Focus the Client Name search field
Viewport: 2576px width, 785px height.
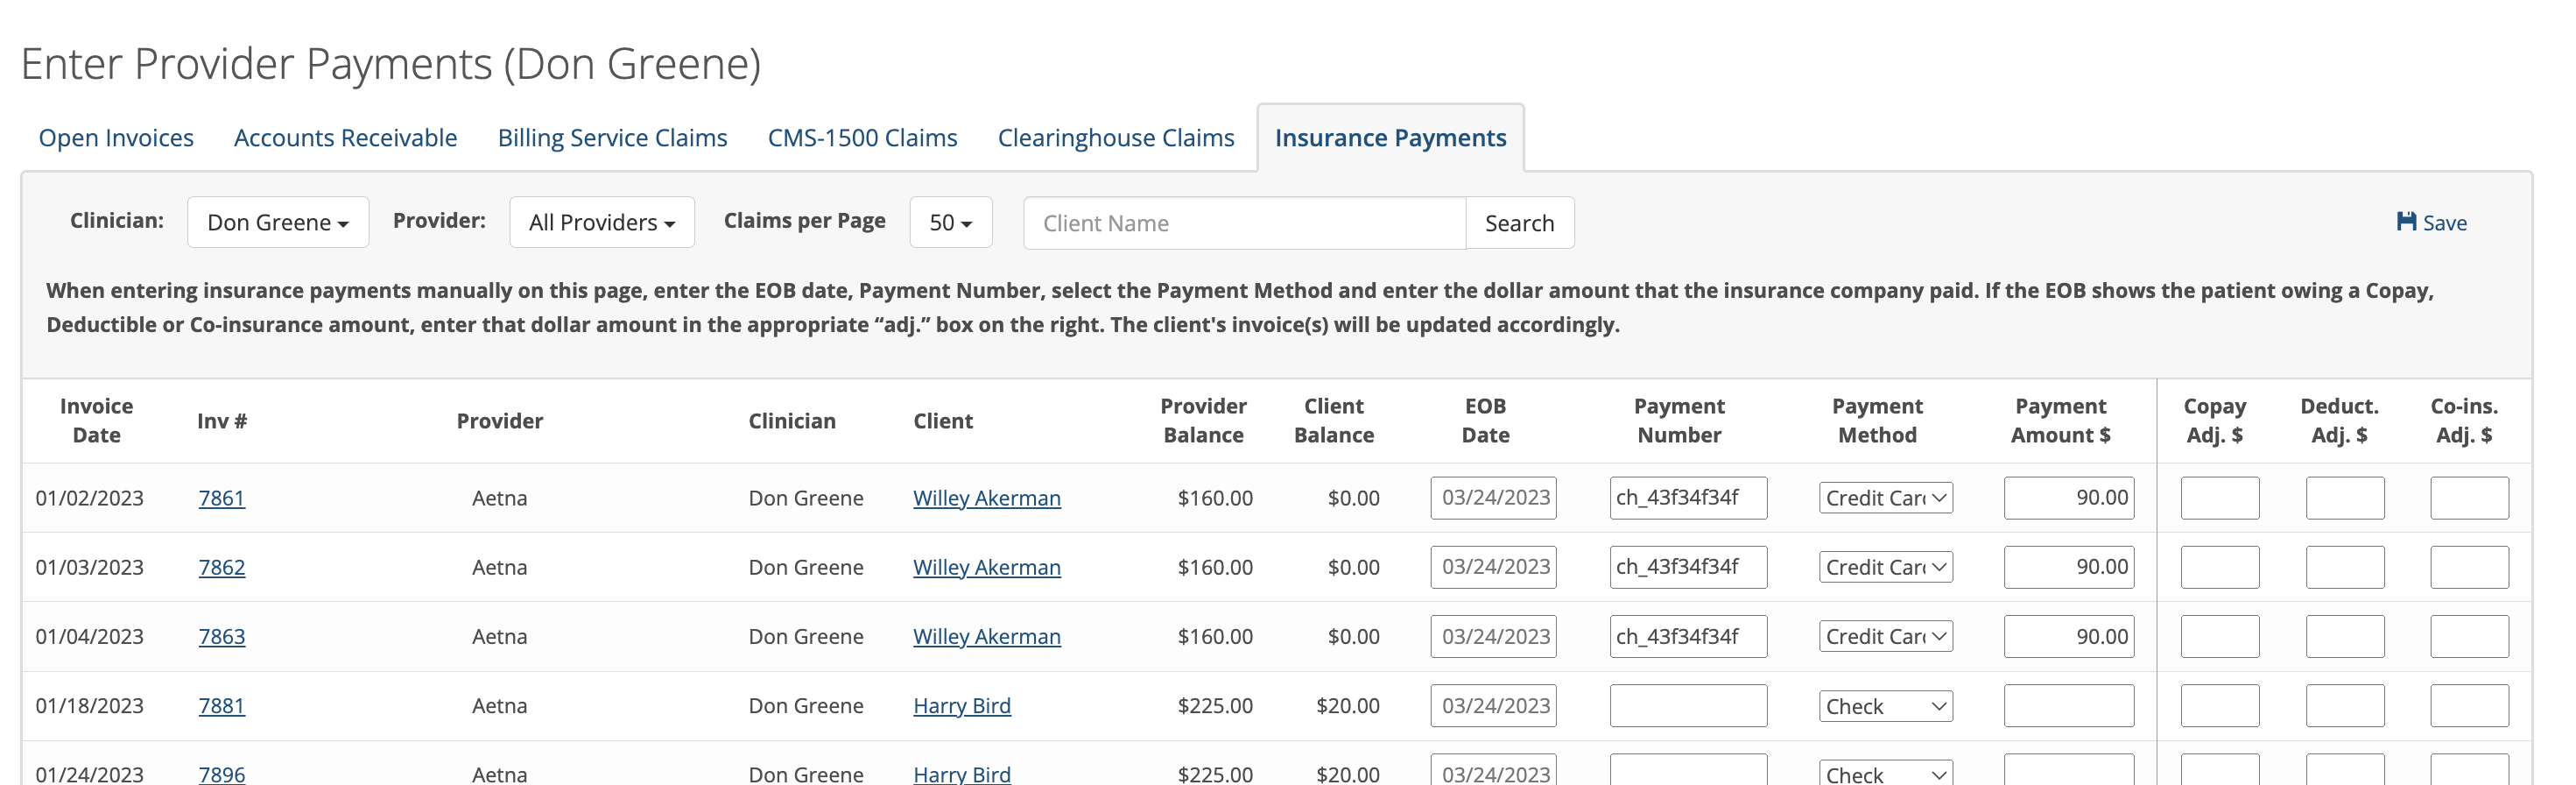[x=1245, y=223]
